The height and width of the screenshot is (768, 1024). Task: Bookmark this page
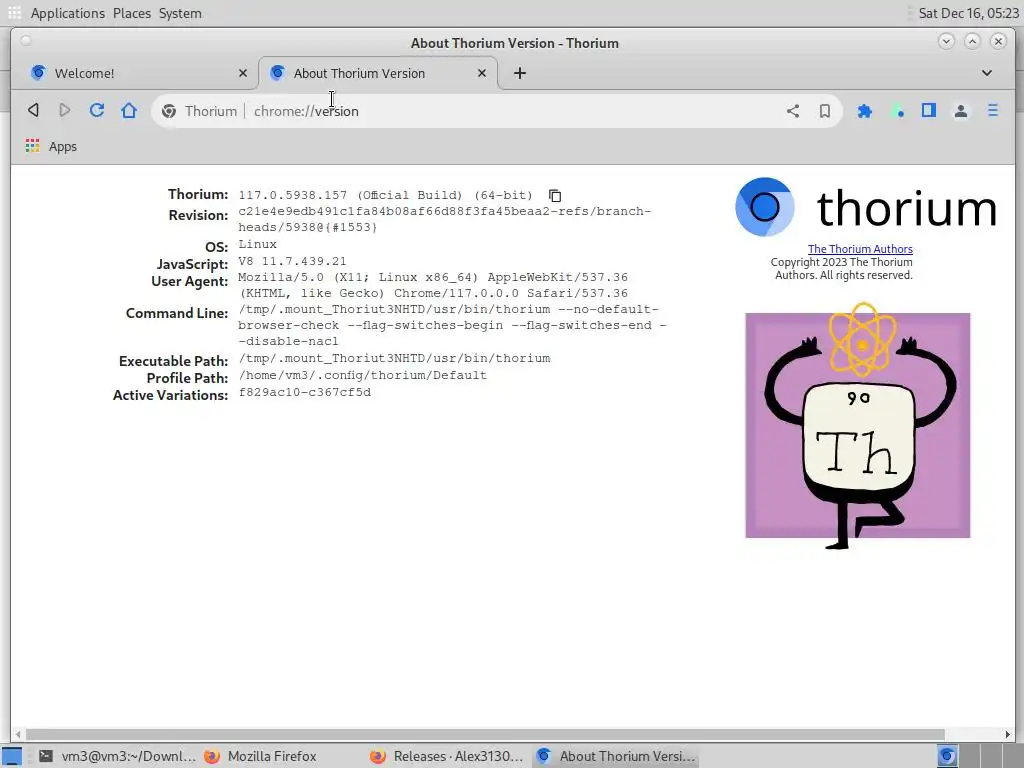click(825, 111)
